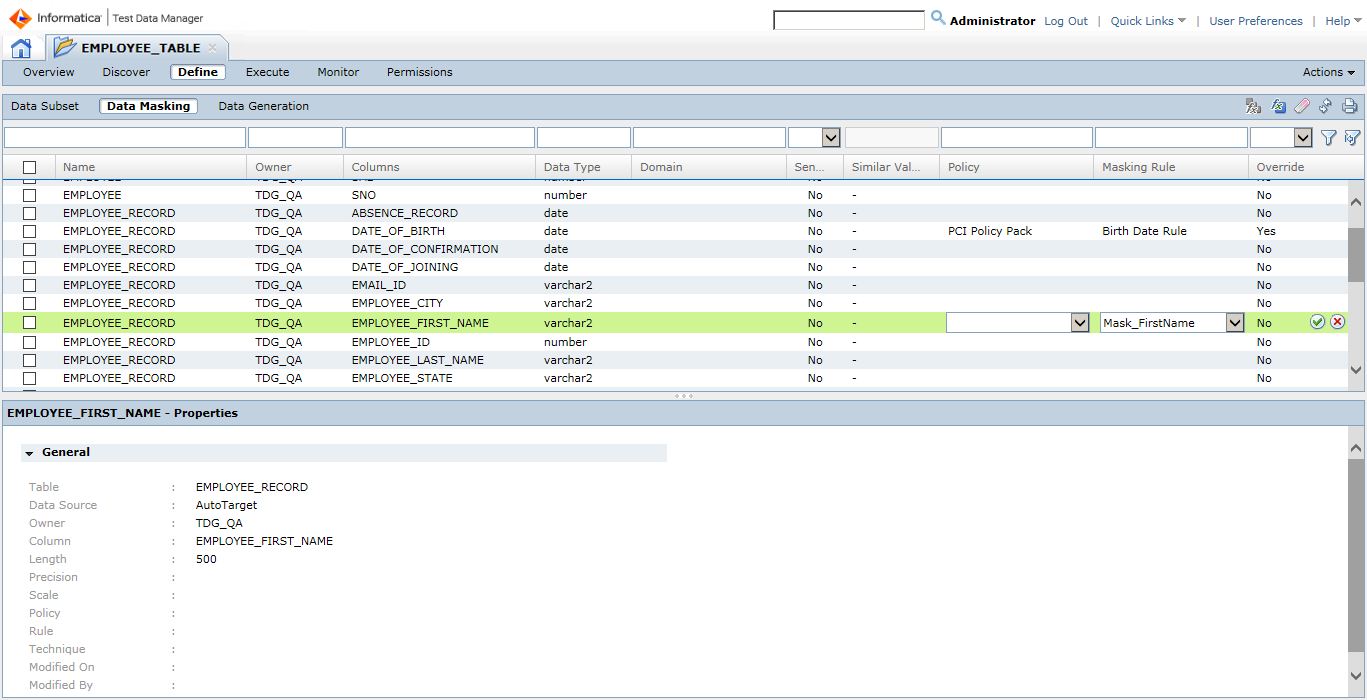Switch to the Overview tab
The width and height of the screenshot is (1367, 700).
pyautogui.click(x=49, y=72)
